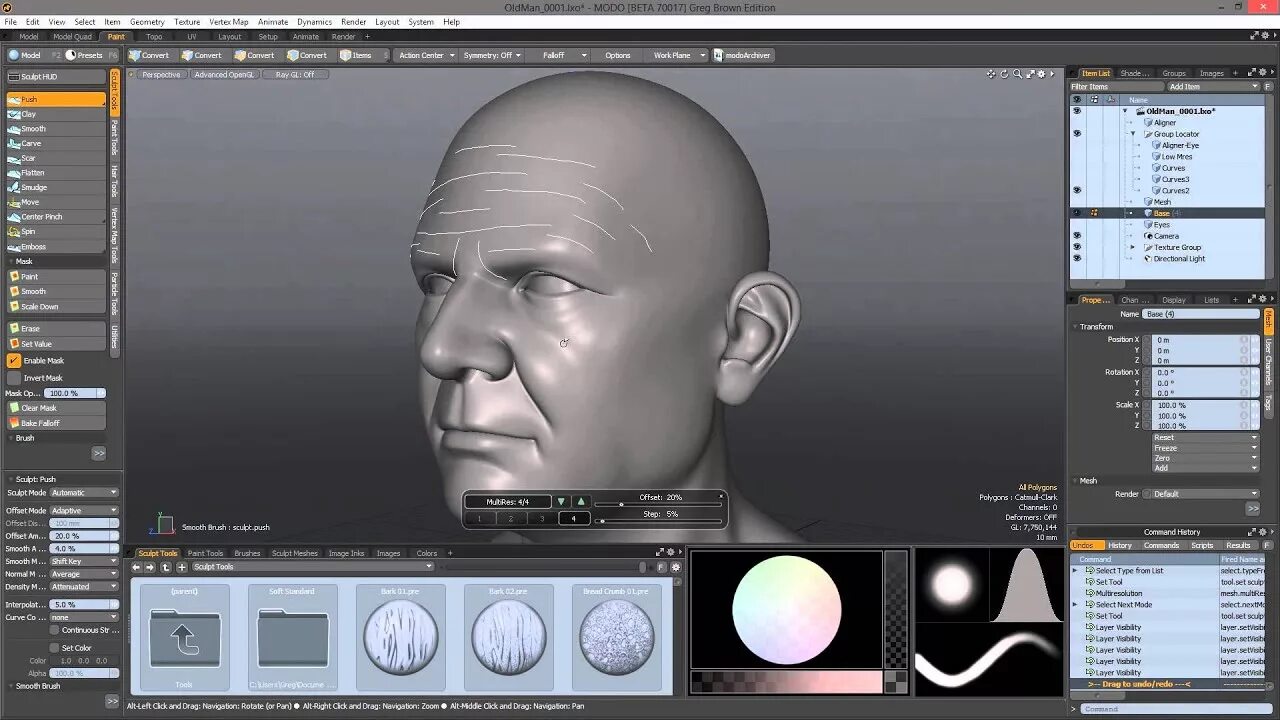This screenshot has height=720, width=1280.
Task: Expand the Texture Group tree item
Action: [1133, 247]
